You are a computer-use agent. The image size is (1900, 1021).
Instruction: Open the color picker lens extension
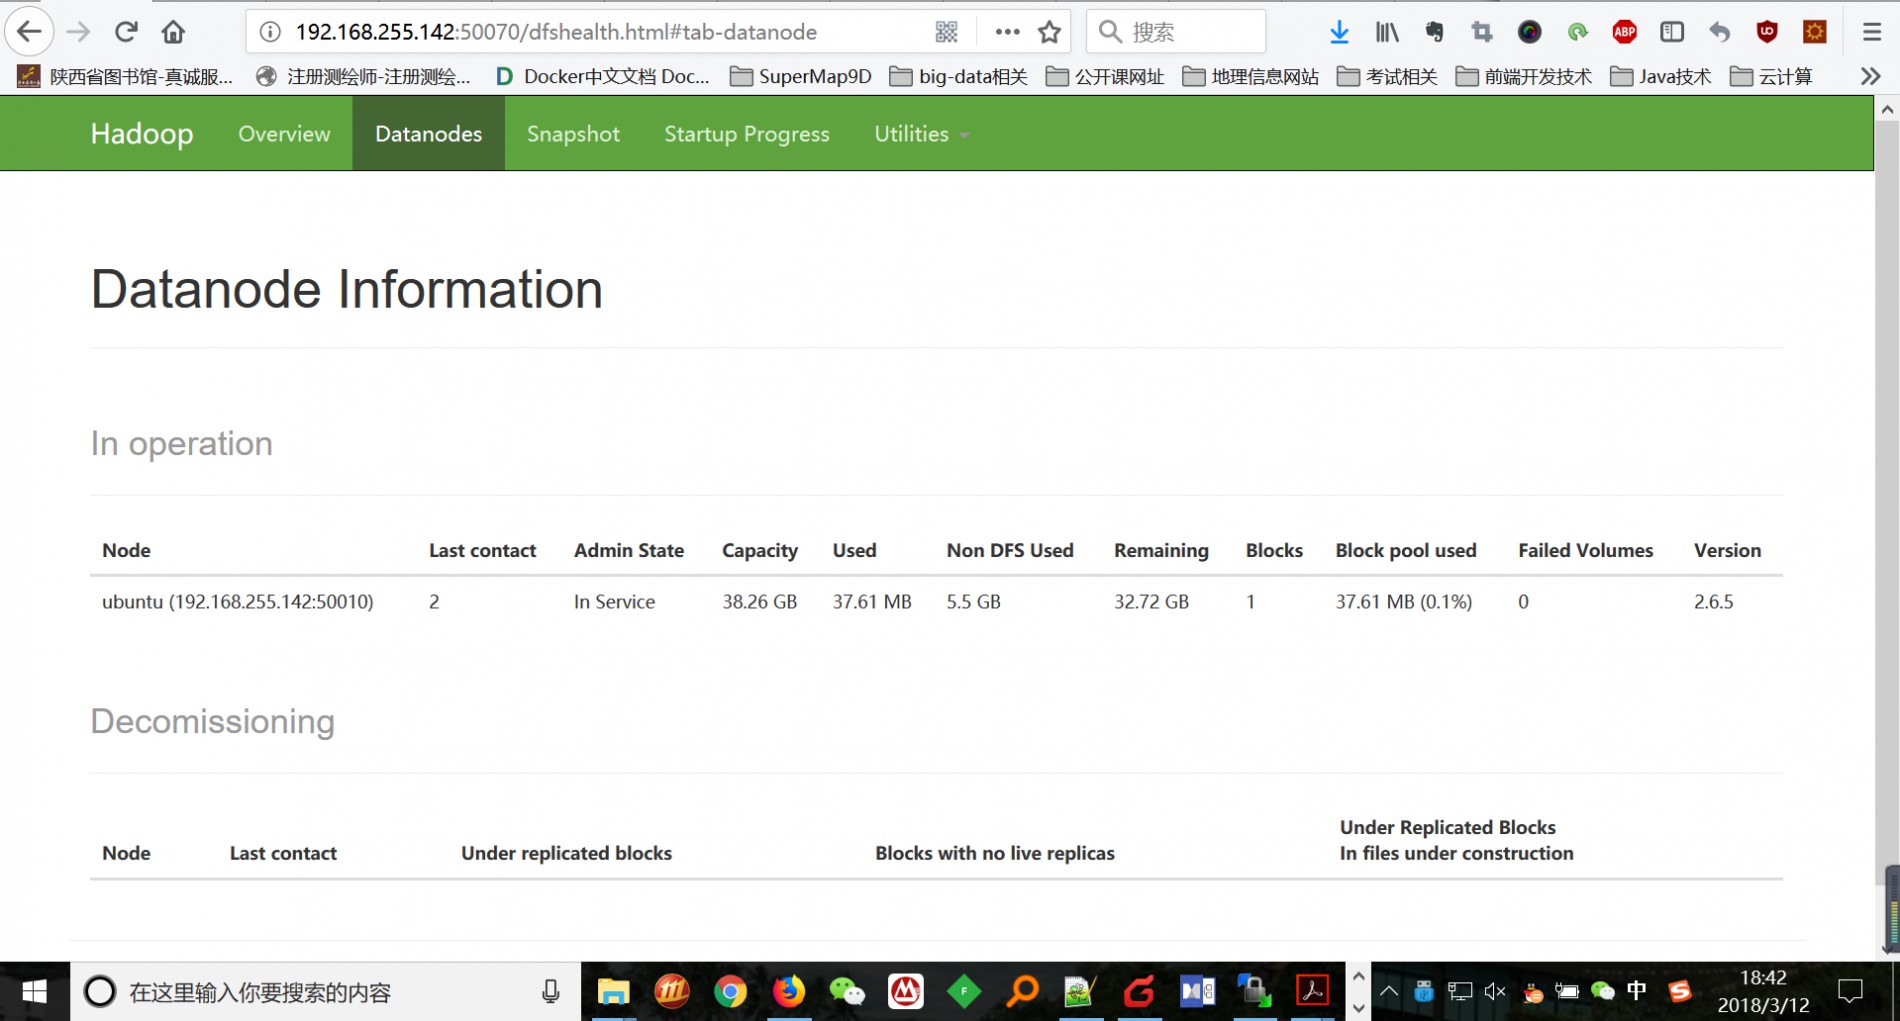1529,32
